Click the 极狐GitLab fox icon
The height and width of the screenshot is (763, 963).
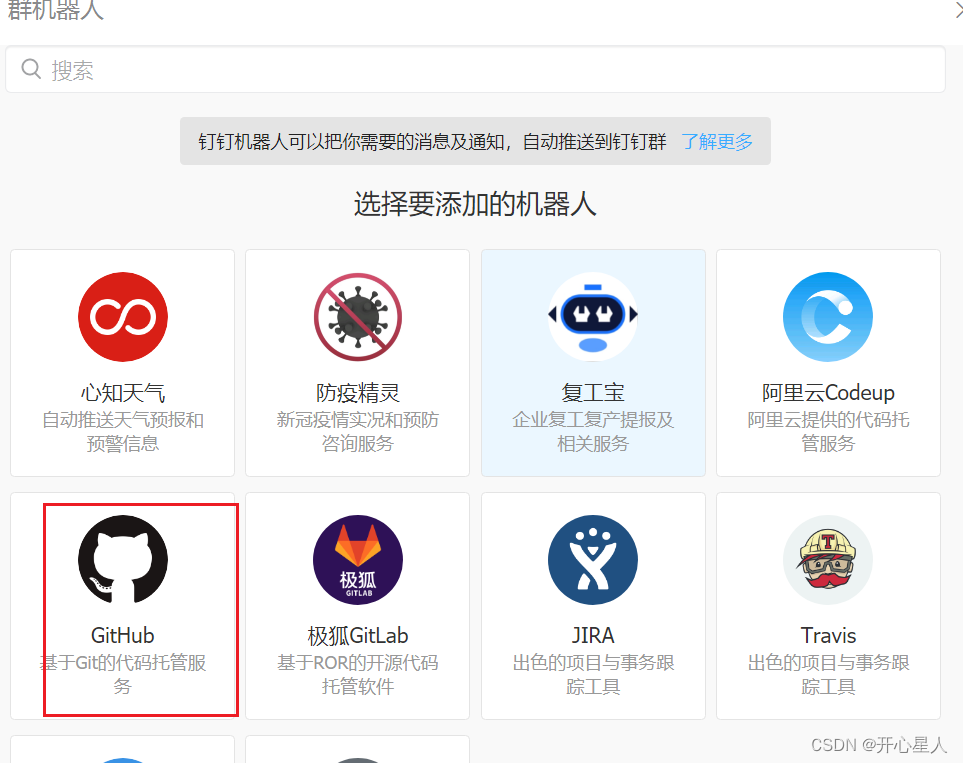[x=358, y=560]
